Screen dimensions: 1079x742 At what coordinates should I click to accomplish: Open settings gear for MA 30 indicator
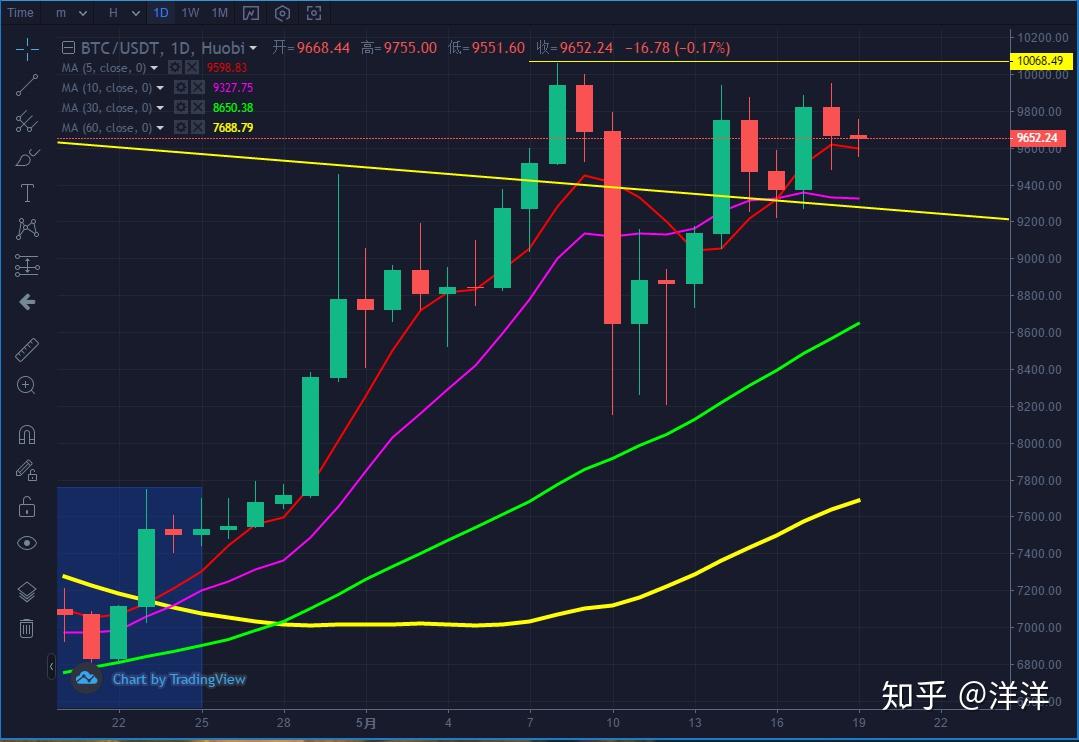tap(181, 107)
